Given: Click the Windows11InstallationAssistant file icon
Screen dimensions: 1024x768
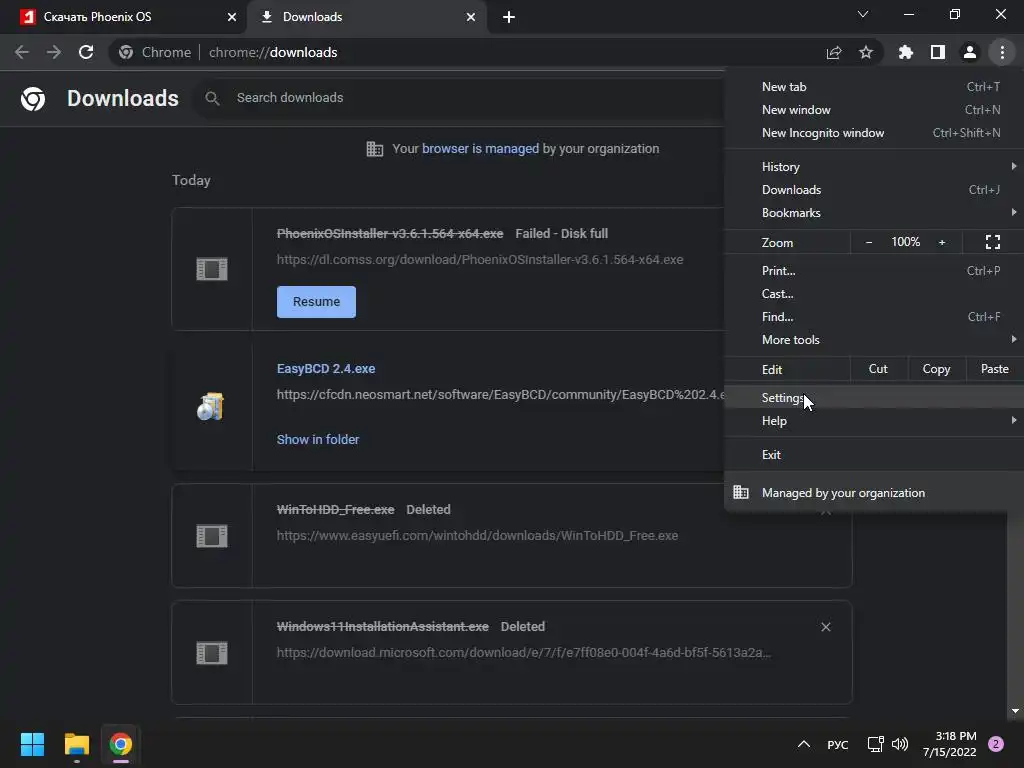Looking at the screenshot, I should [x=212, y=652].
